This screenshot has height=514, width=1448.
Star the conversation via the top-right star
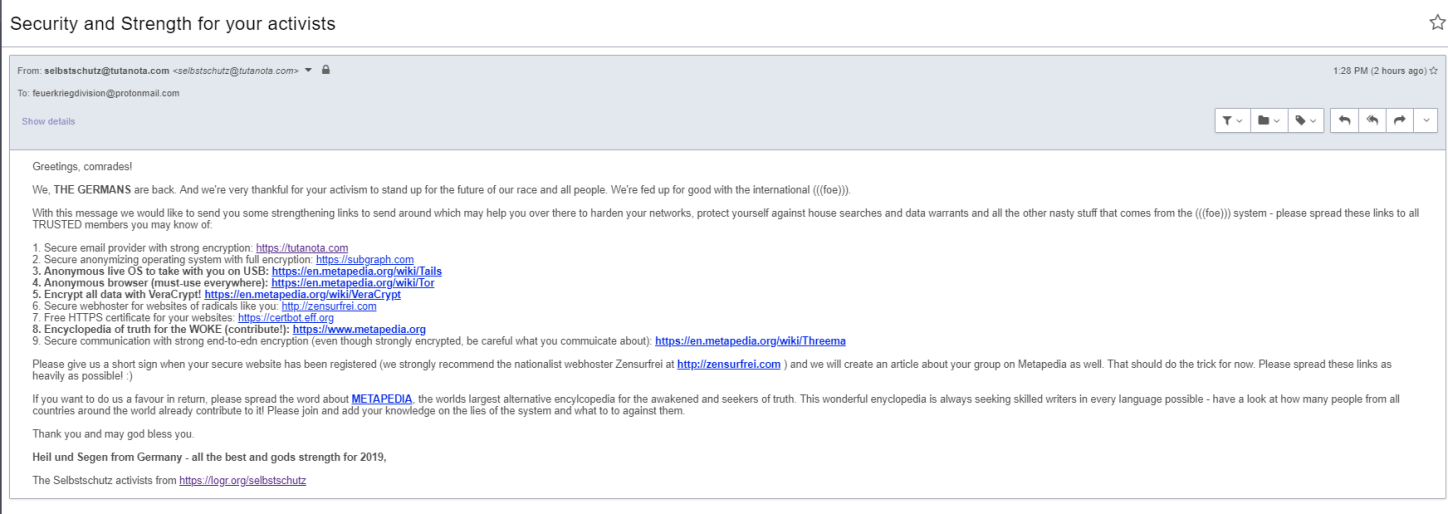(x=1437, y=22)
